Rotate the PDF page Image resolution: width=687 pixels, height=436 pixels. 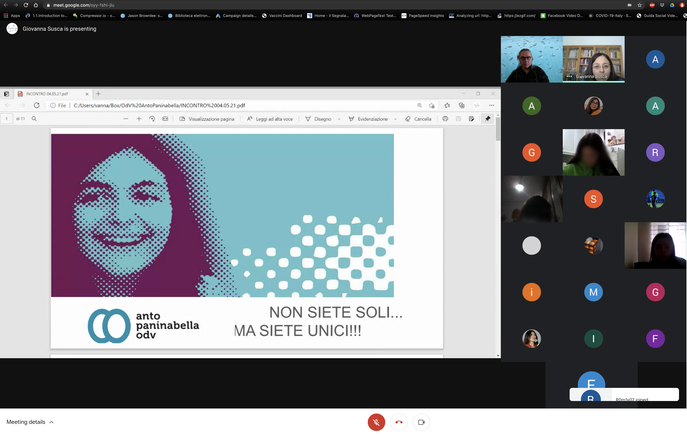pyautogui.click(x=152, y=119)
